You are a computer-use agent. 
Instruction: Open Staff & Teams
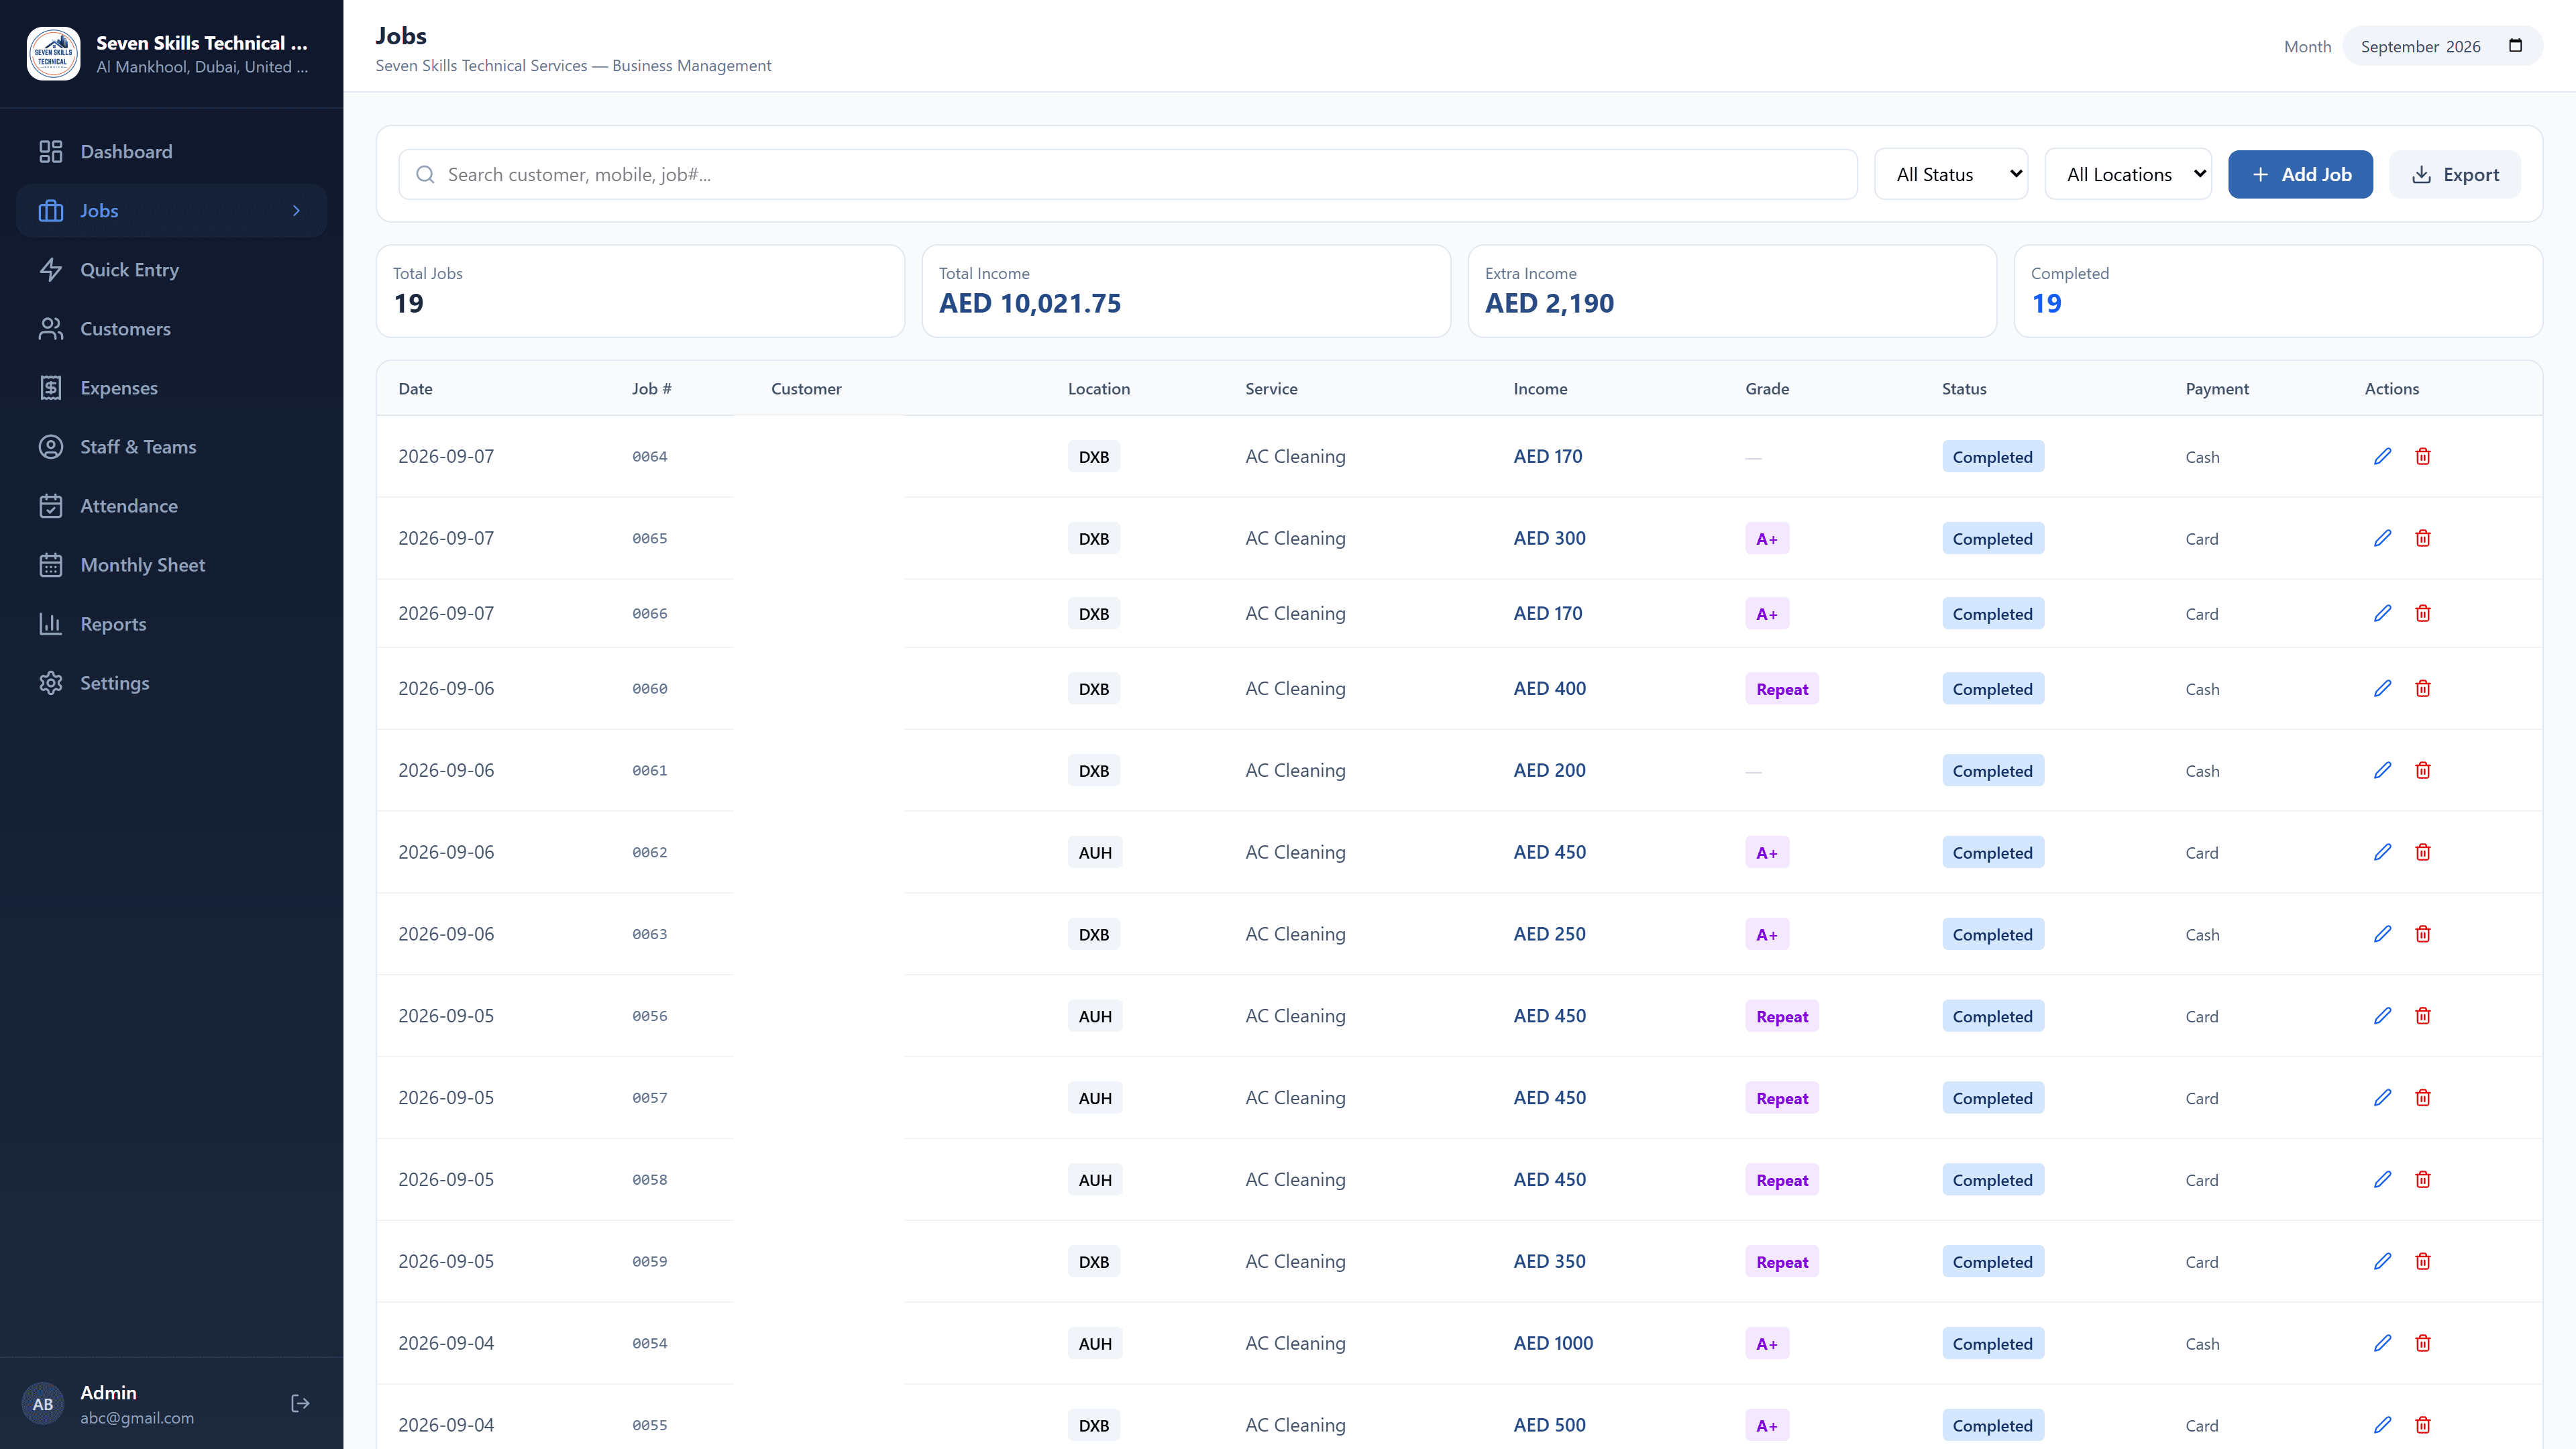171,447
